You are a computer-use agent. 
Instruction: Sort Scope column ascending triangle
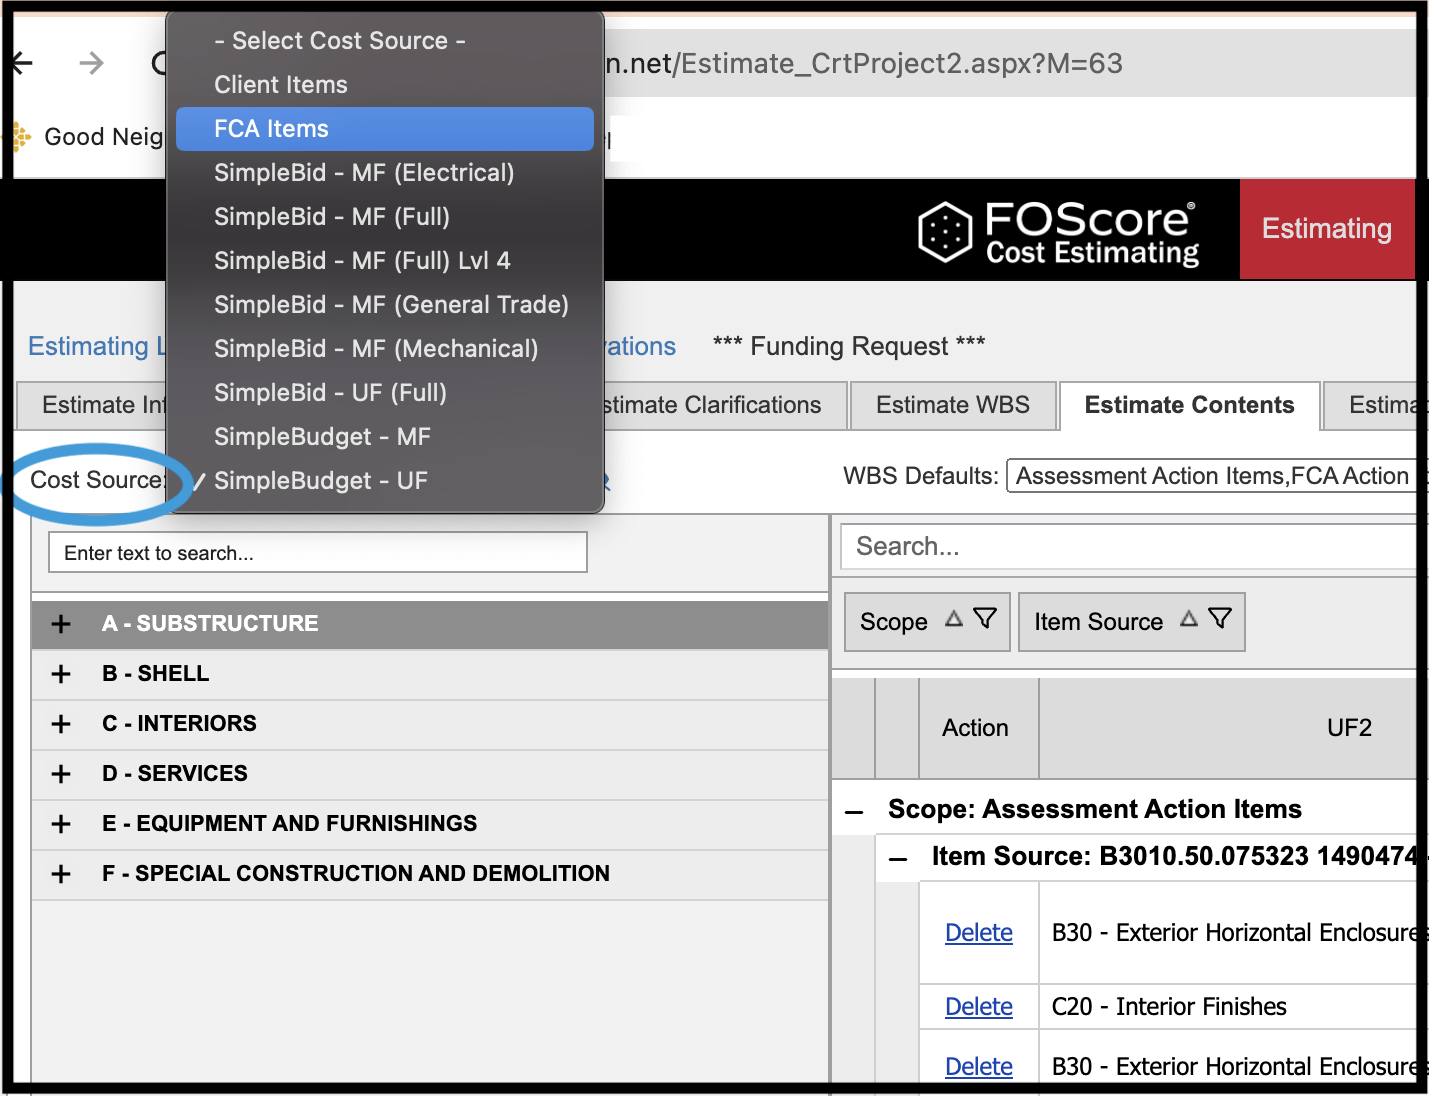[x=954, y=619]
